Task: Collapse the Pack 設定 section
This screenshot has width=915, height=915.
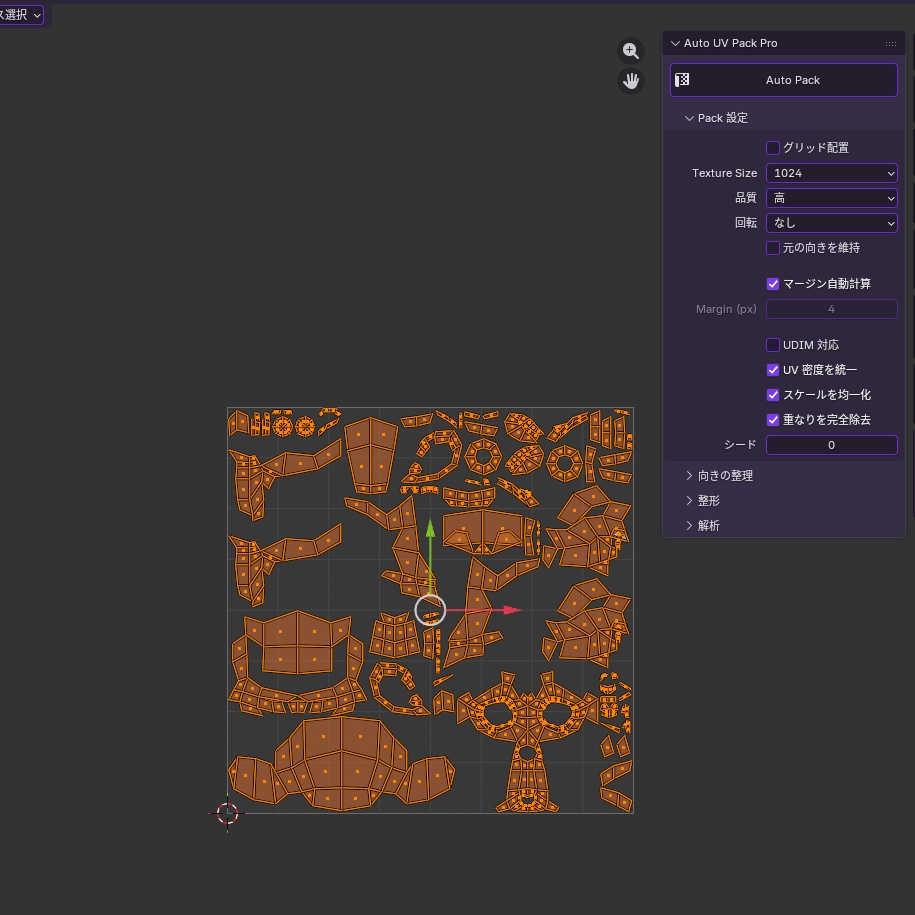Action: [x=689, y=118]
